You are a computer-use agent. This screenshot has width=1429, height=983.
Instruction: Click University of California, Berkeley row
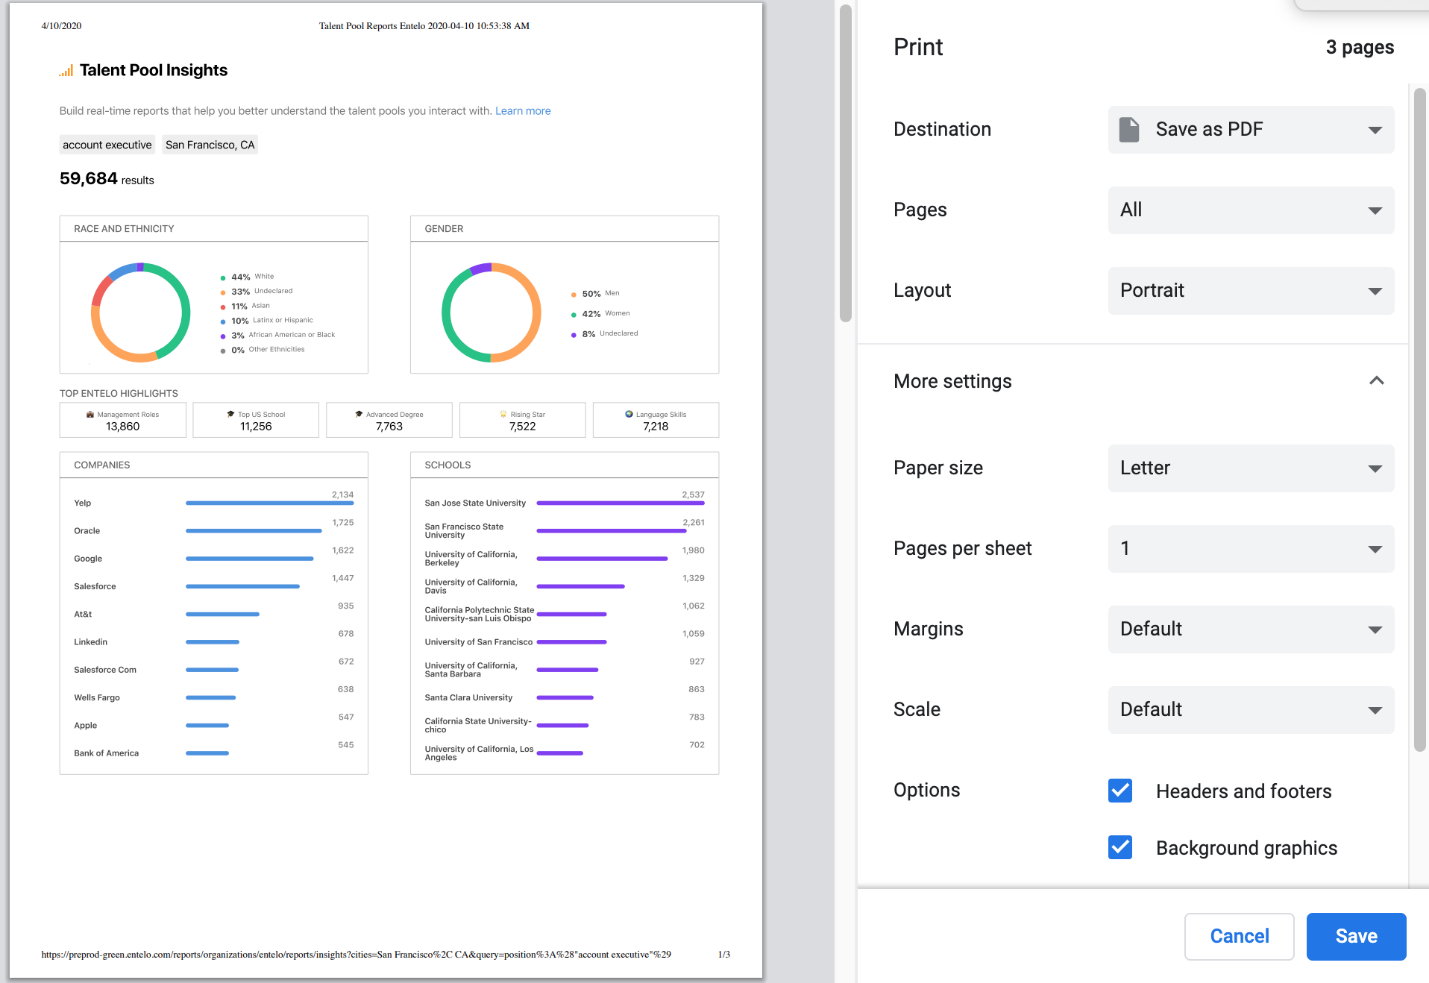(565, 558)
